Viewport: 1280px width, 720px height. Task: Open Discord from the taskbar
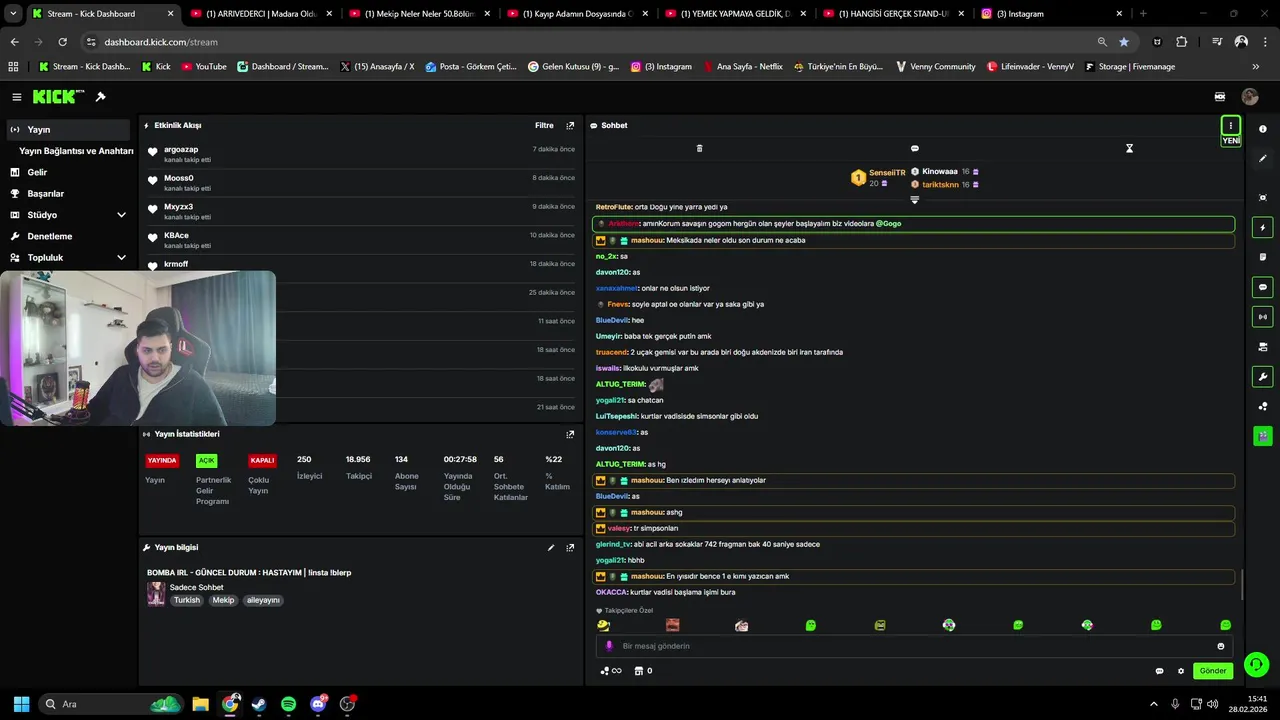coord(319,704)
